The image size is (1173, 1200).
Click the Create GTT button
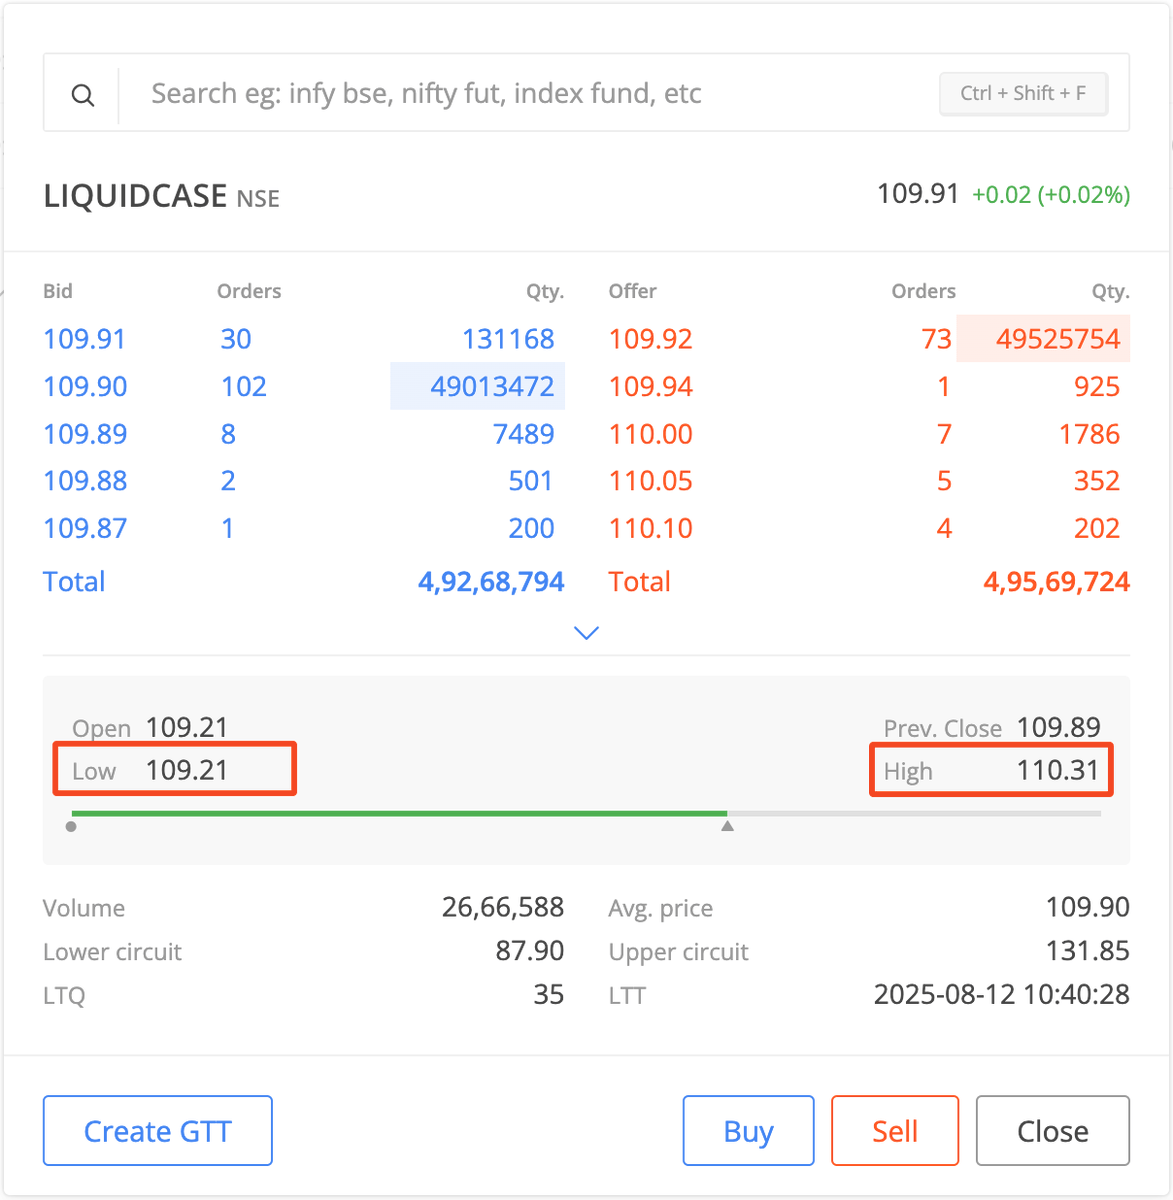pos(158,1131)
